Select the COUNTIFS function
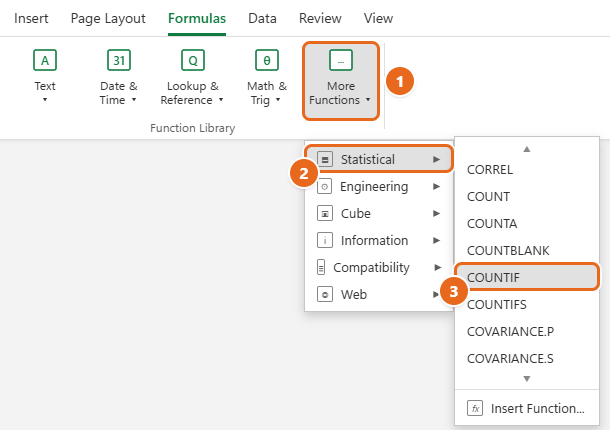This screenshot has height=430, width=610. tap(527, 304)
